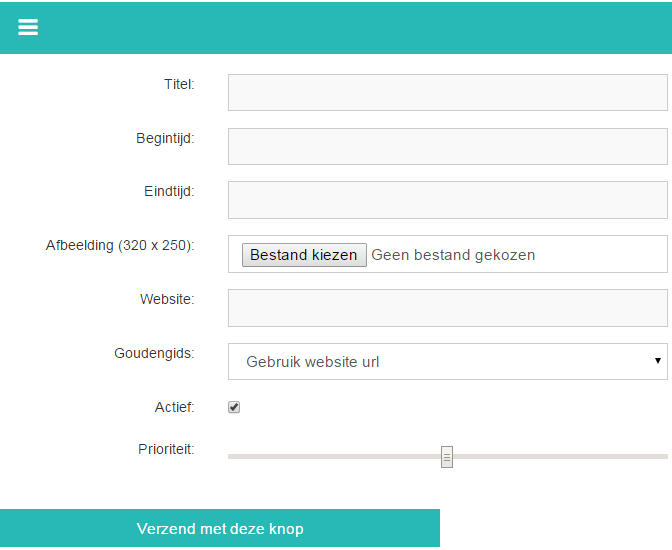
Task: Click the Titel input field
Action: click(x=447, y=93)
